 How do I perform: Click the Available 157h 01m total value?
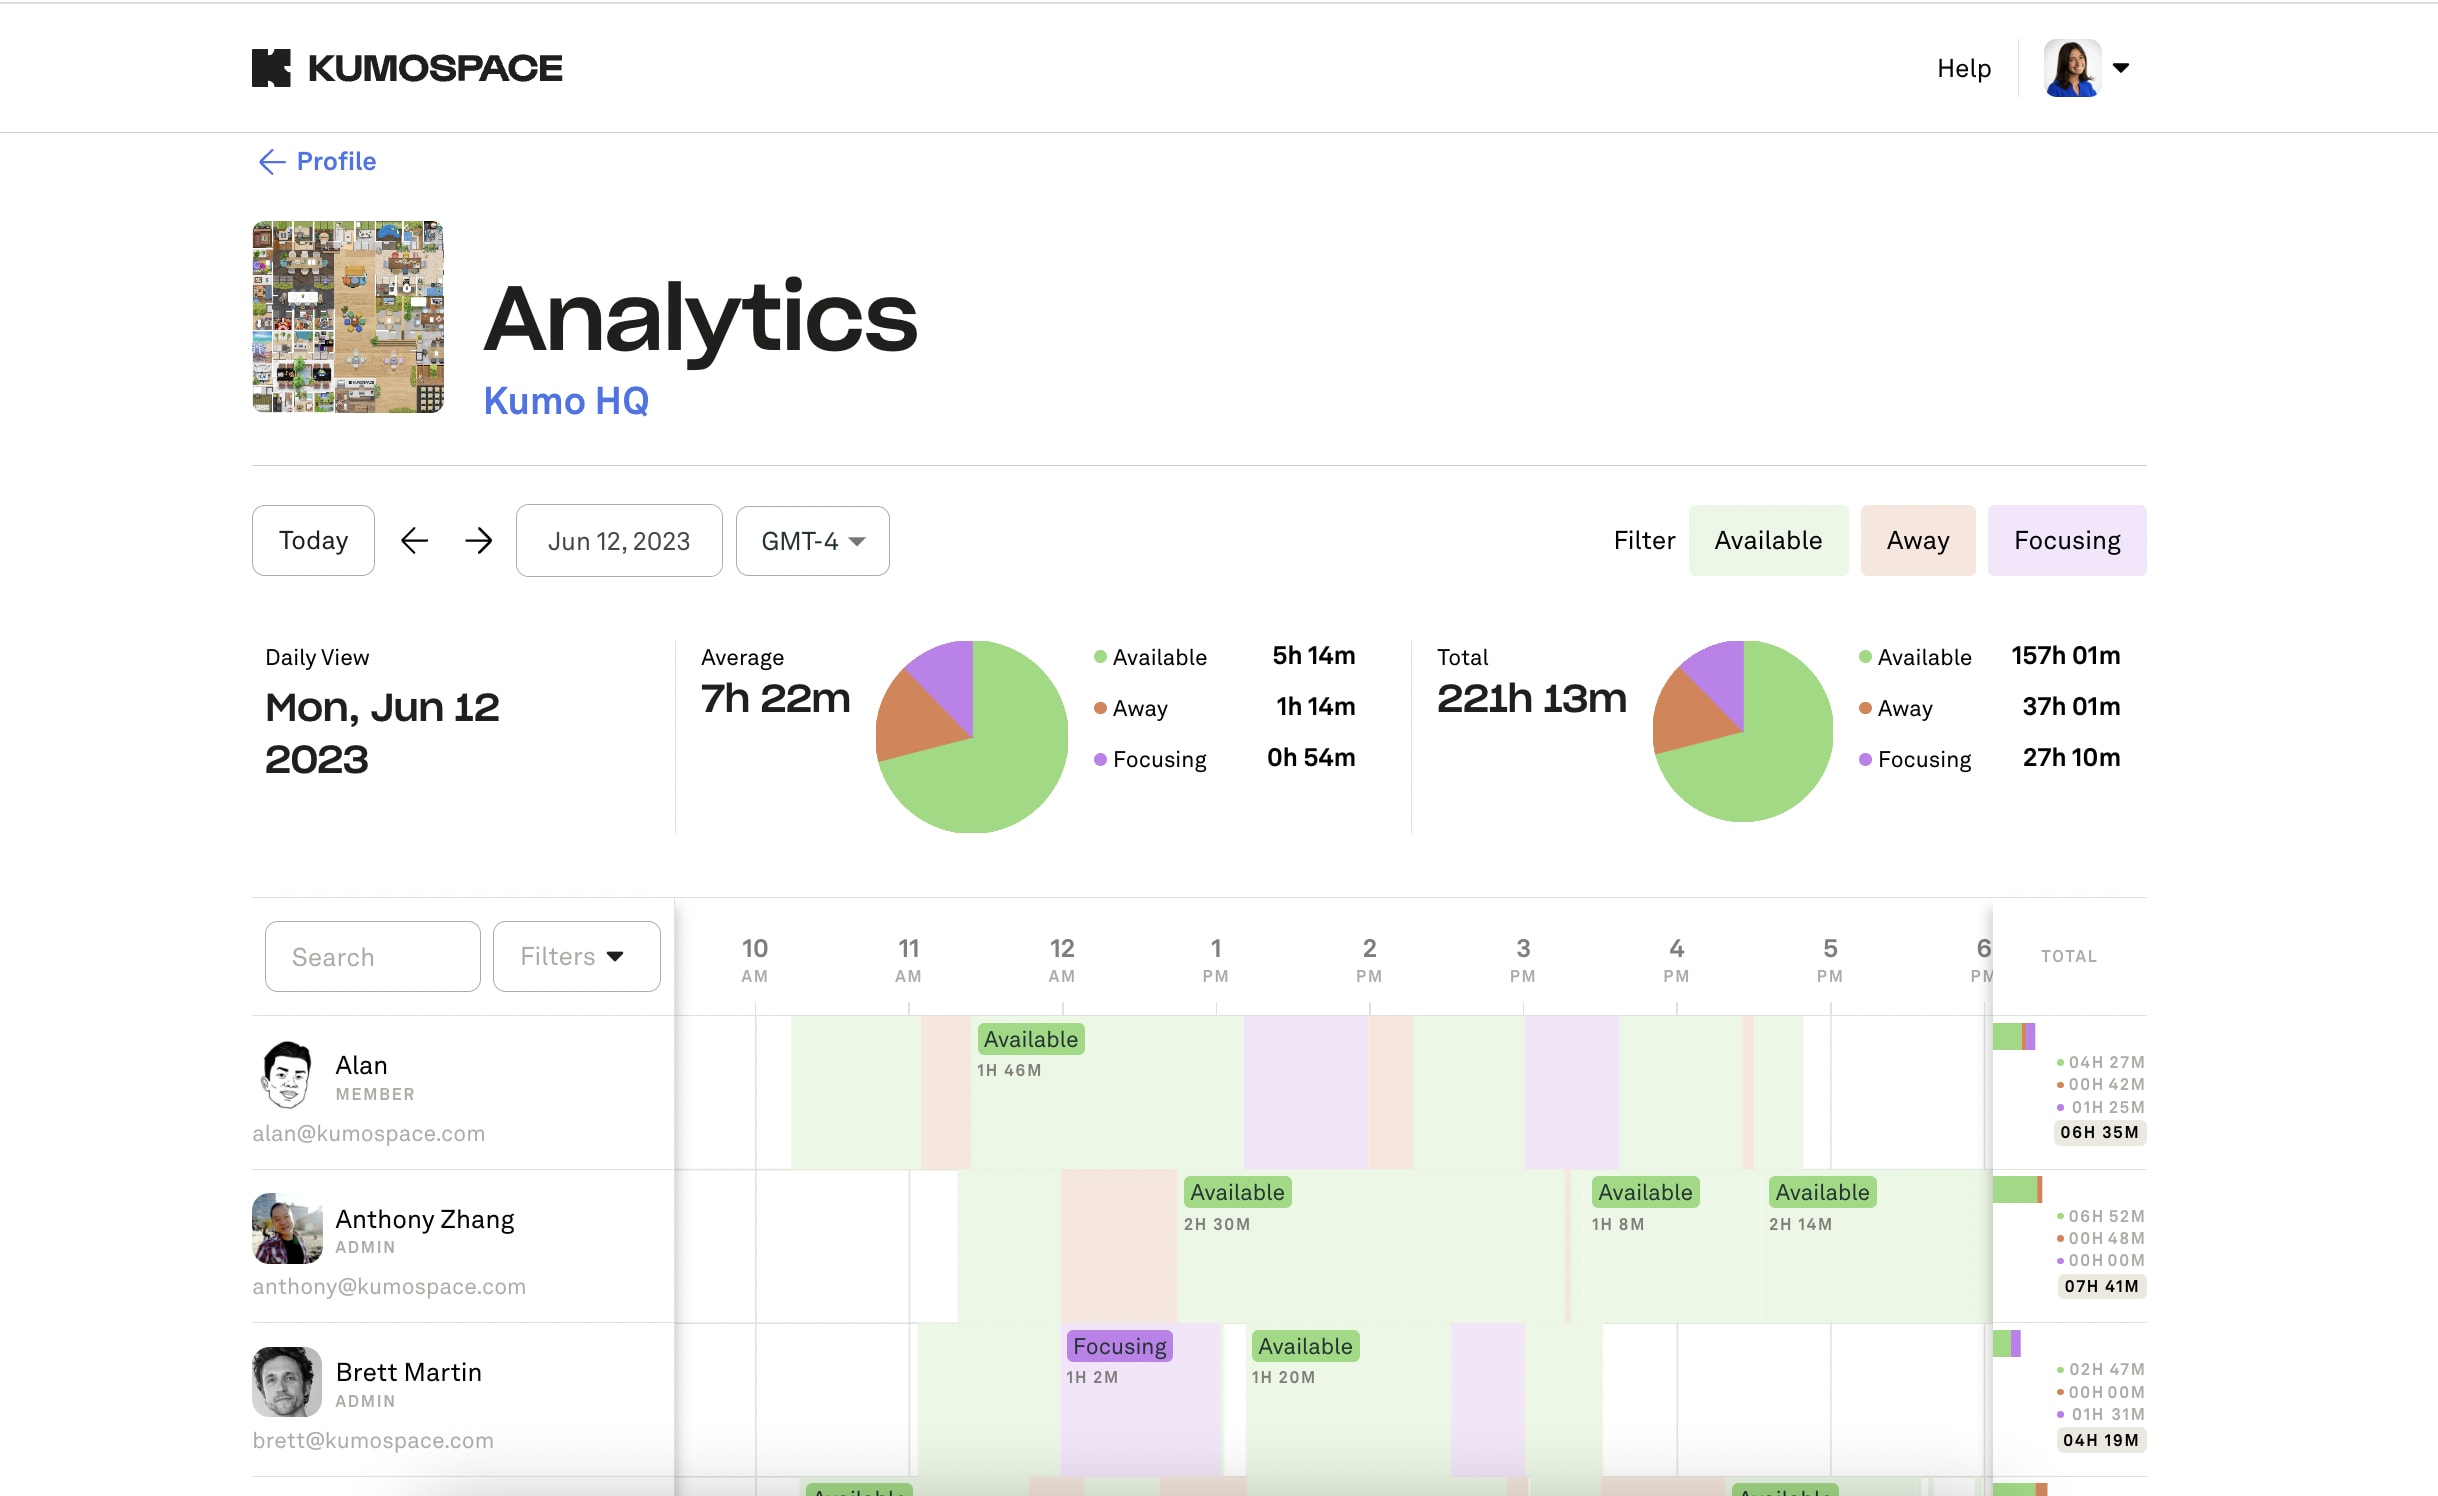[x=2065, y=656]
